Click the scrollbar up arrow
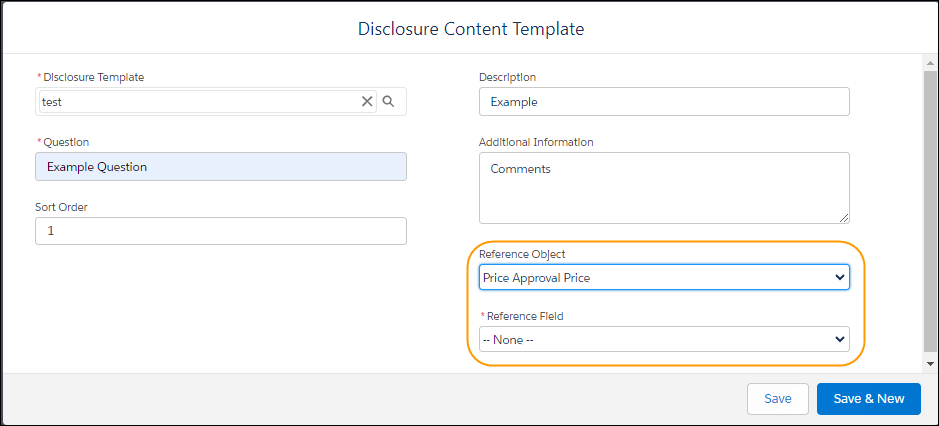Viewport: 939px width, 426px height. (930, 63)
